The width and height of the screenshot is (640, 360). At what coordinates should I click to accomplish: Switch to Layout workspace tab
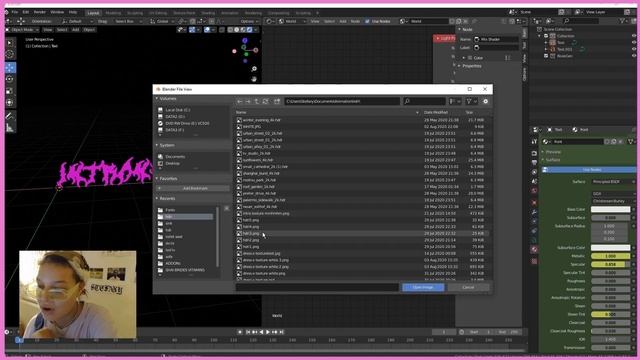[x=93, y=13]
